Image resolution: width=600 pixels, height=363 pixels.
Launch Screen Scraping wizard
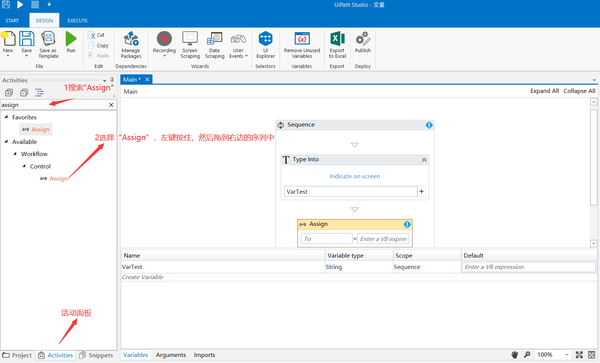[190, 44]
